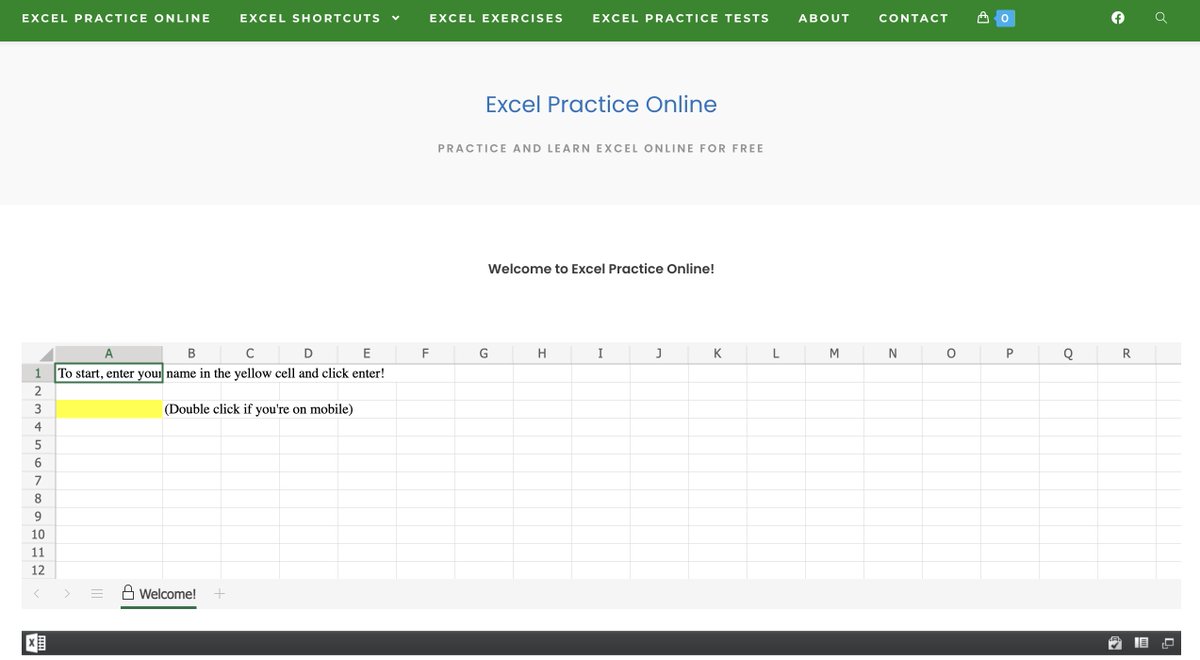This screenshot has height=660, width=1200.
Task: Go to Contact page
Action: coord(913,18)
